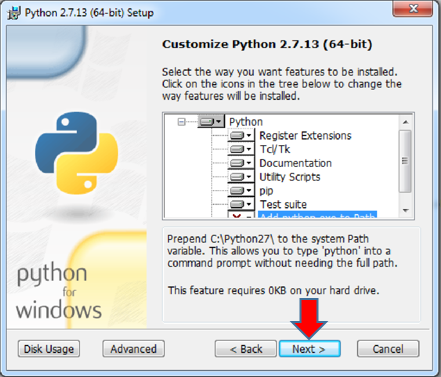441x377 pixels.
Task: Open Test suite feature drive icon dropdown
Action: click(x=241, y=204)
